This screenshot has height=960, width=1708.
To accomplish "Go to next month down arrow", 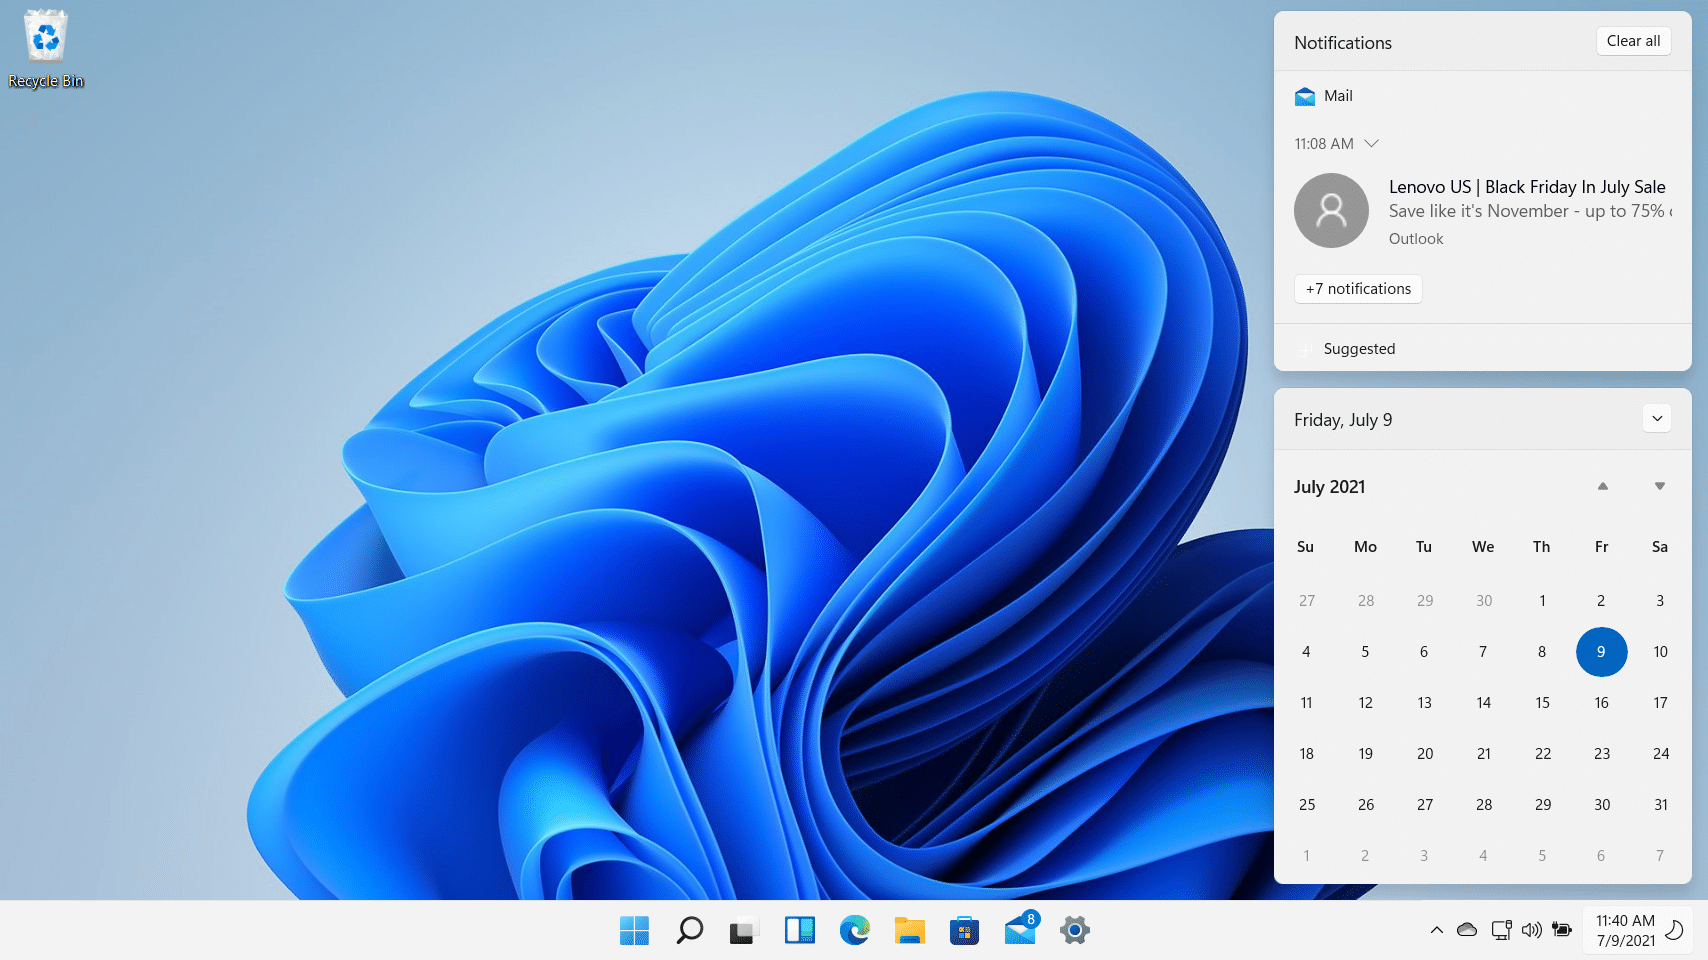I will point(1660,486).
